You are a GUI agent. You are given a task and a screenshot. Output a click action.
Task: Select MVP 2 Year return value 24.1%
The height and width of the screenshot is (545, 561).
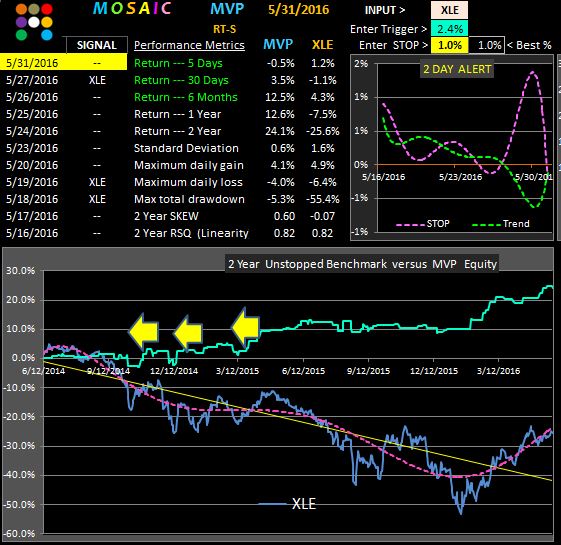(x=280, y=131)
